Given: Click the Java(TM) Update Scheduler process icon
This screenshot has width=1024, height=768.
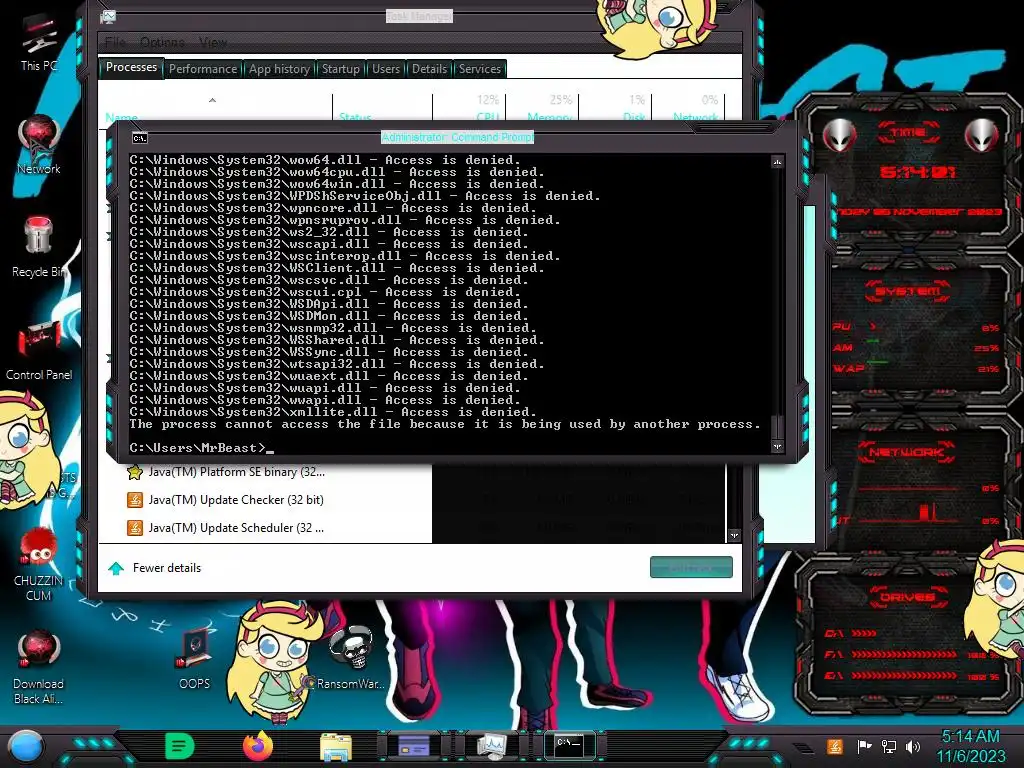Looking at the screenshot, I should [x=135, y=528].
